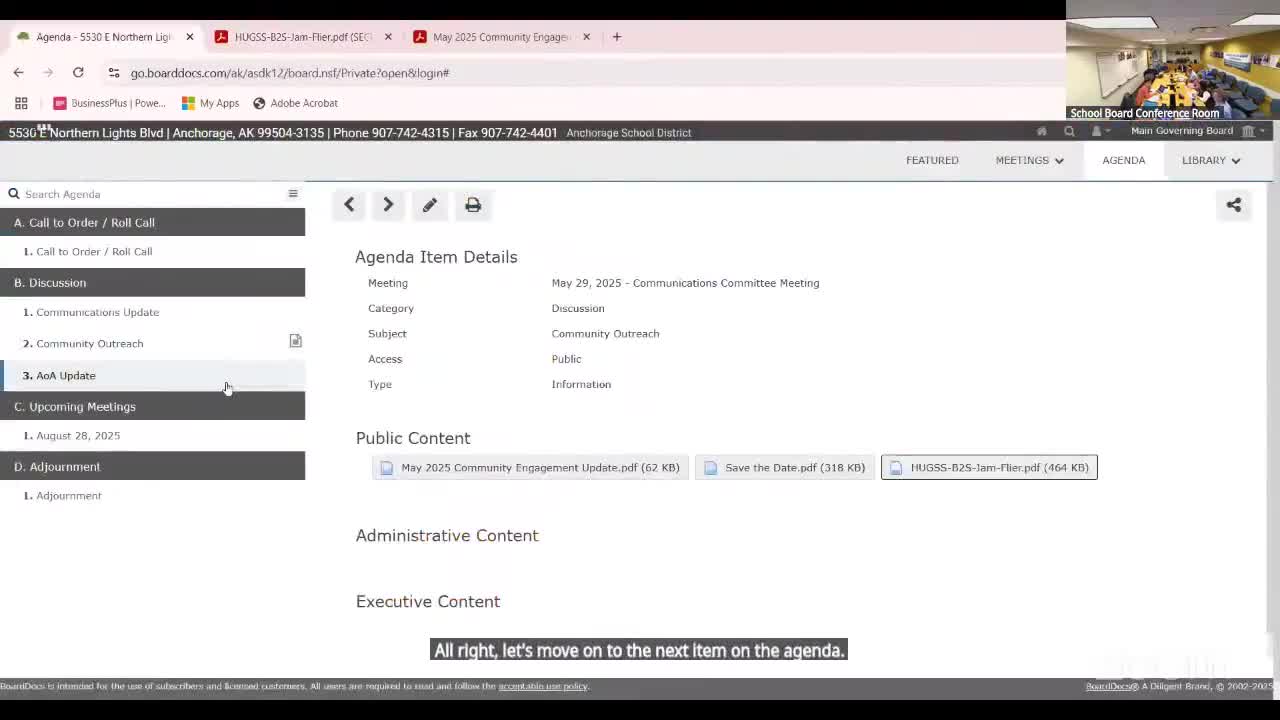Click the BoardDocs home icon
Viewport: 1280px width, 720px height.
pos(1041,131)
